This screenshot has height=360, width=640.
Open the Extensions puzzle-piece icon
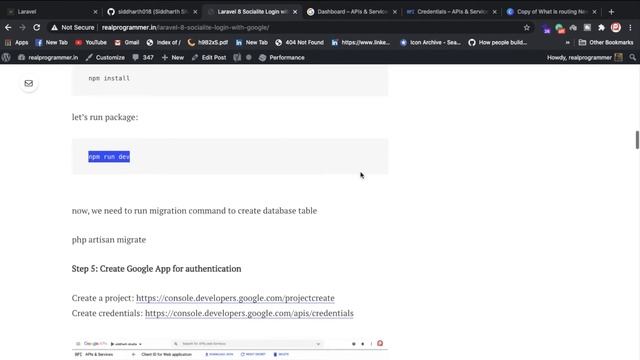coord(601,28)
